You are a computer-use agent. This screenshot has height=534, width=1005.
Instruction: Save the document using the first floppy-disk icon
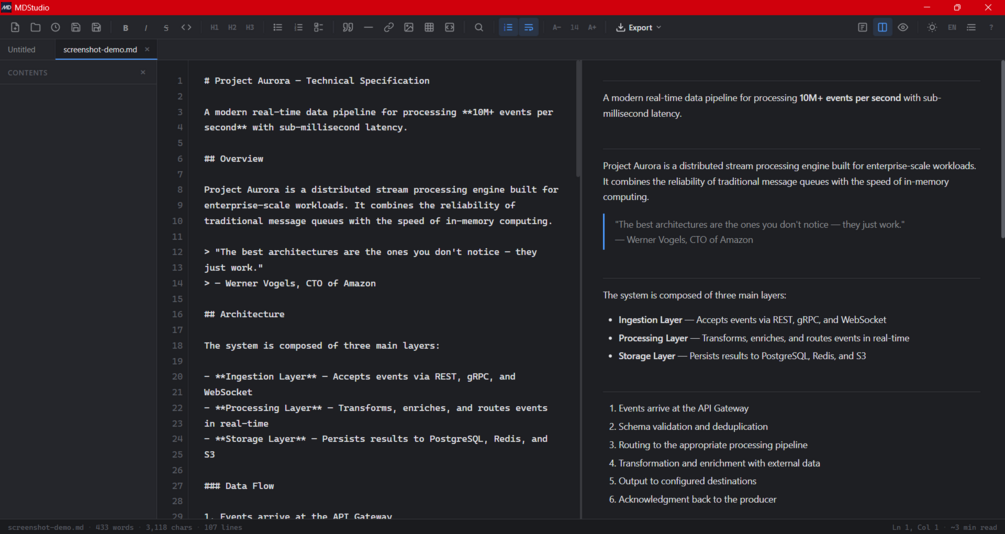point(76,28)
